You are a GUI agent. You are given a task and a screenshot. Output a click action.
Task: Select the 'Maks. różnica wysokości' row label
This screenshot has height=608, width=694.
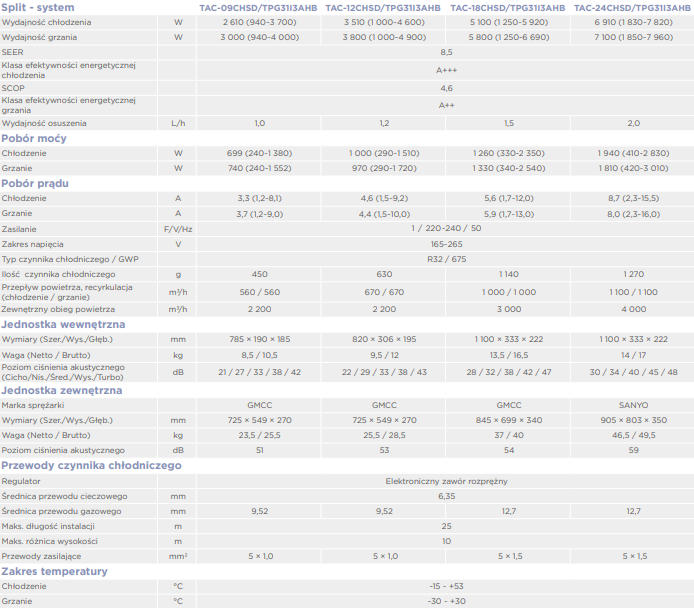tap(49, 542)
